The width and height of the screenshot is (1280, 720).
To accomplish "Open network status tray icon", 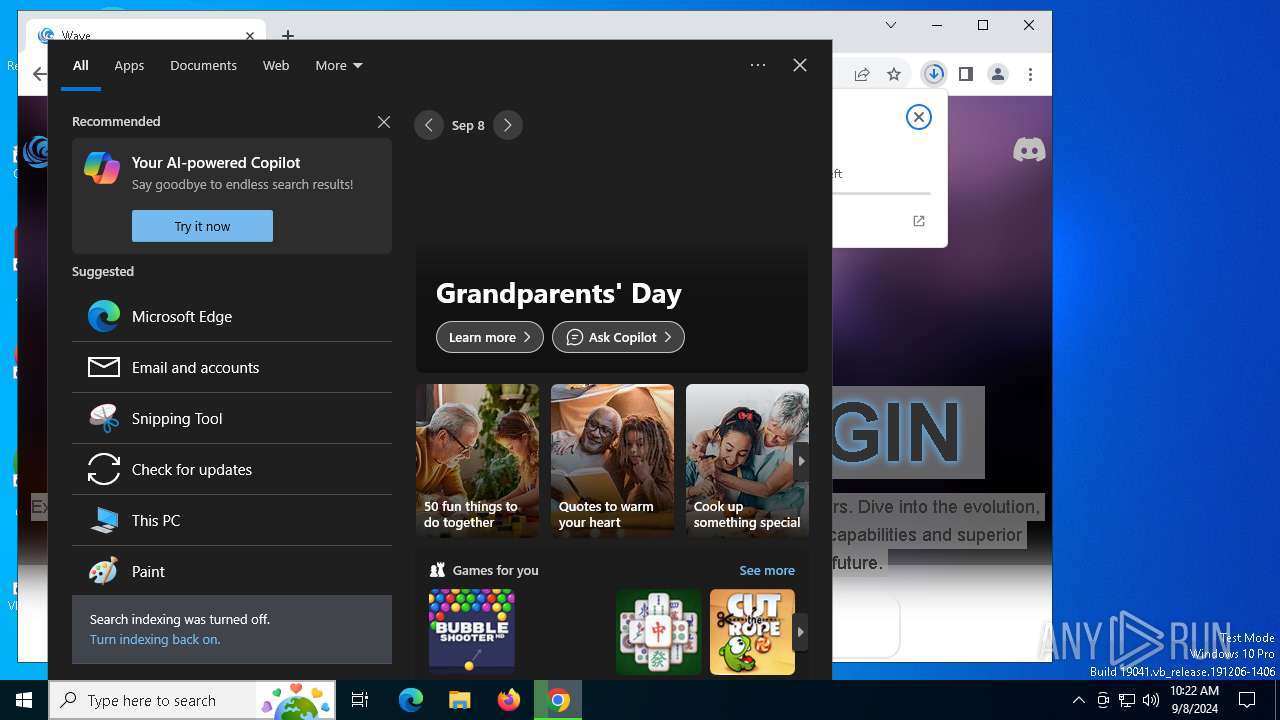I will [x=1126, y=700].
